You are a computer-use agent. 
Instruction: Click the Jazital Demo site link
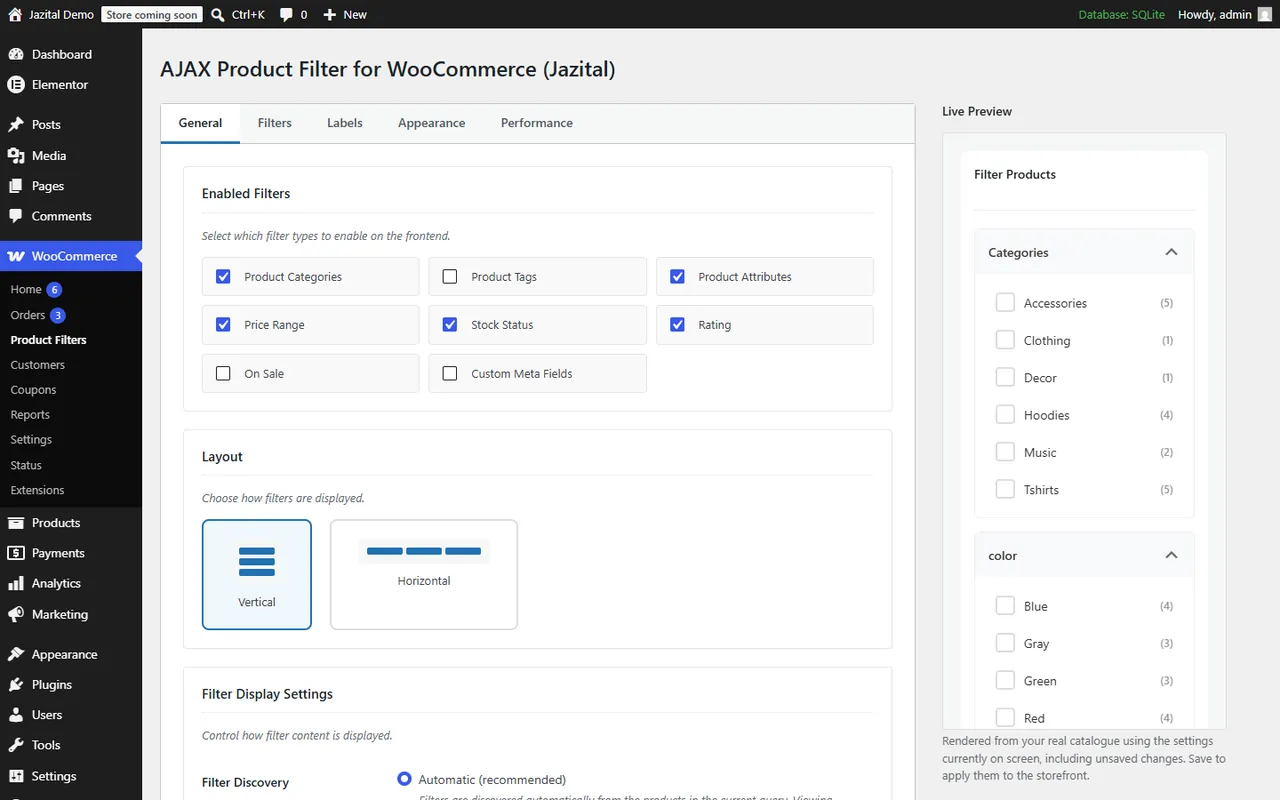[x=61, y=15]
